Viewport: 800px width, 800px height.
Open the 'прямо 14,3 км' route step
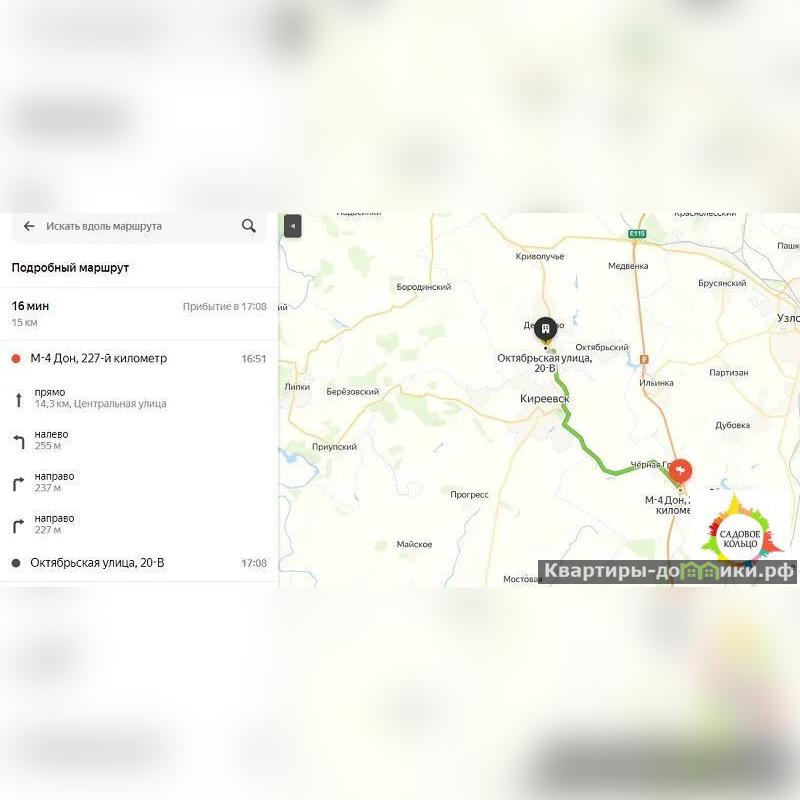coord(139,398)
